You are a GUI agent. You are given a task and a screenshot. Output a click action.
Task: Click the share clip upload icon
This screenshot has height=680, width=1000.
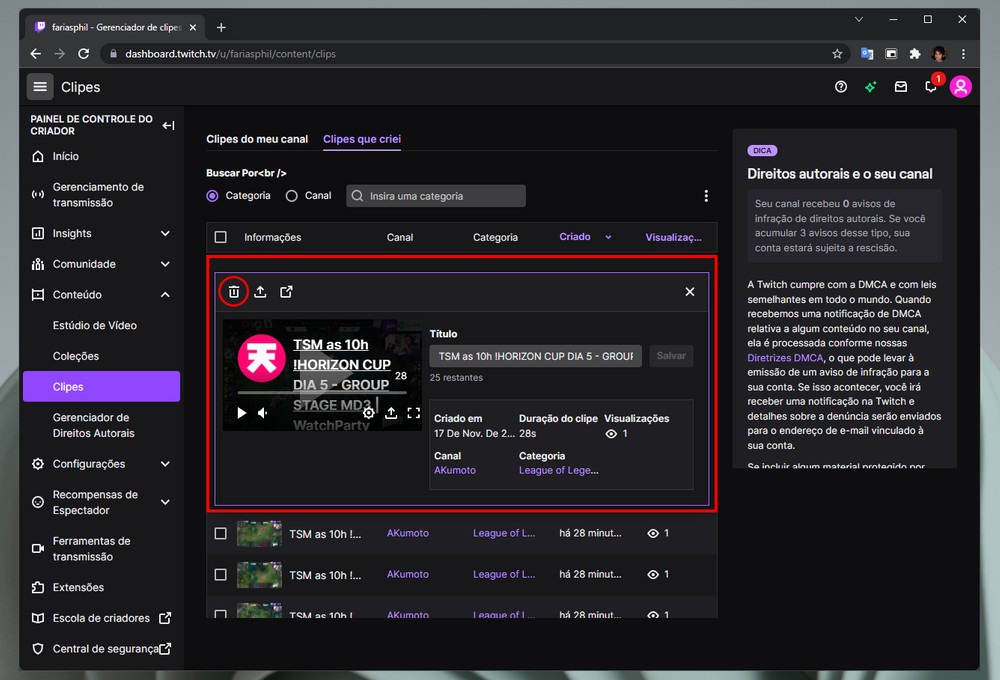click(260, 292)
